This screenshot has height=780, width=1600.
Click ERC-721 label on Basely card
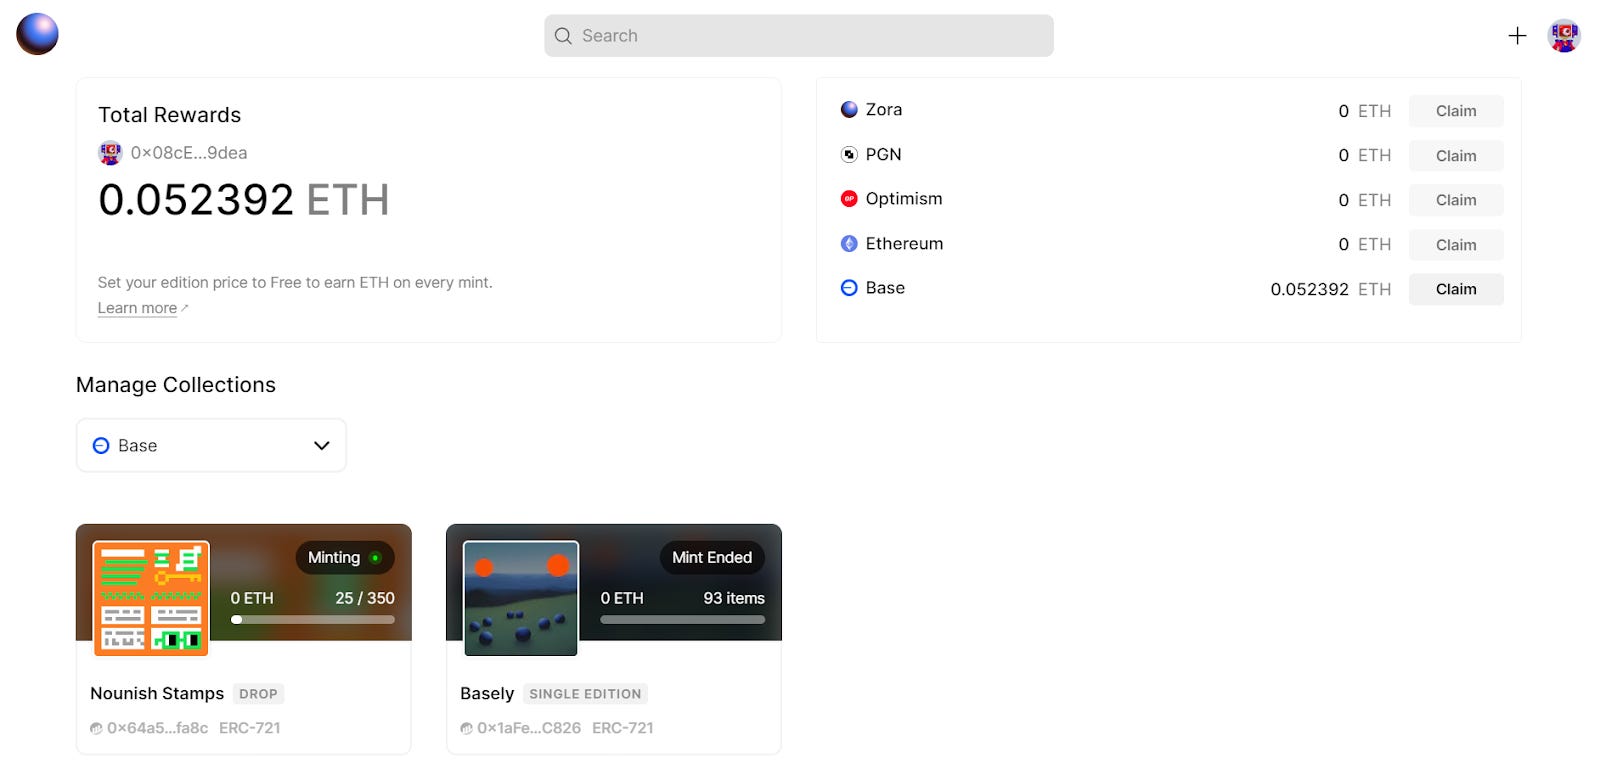623,729
